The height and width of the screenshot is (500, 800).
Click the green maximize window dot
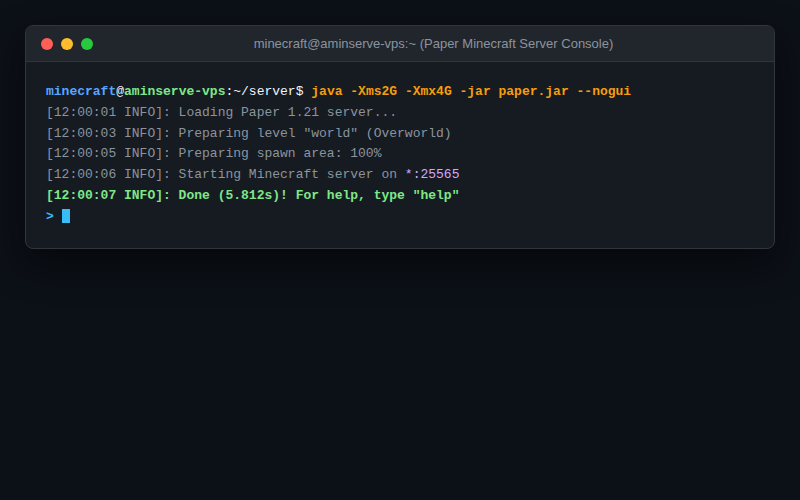click(x=87, y=44)
